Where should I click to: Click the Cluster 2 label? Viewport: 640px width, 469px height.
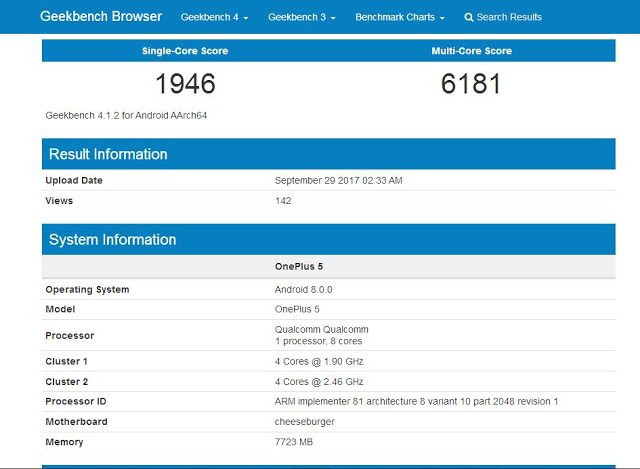tap(67, 382)
